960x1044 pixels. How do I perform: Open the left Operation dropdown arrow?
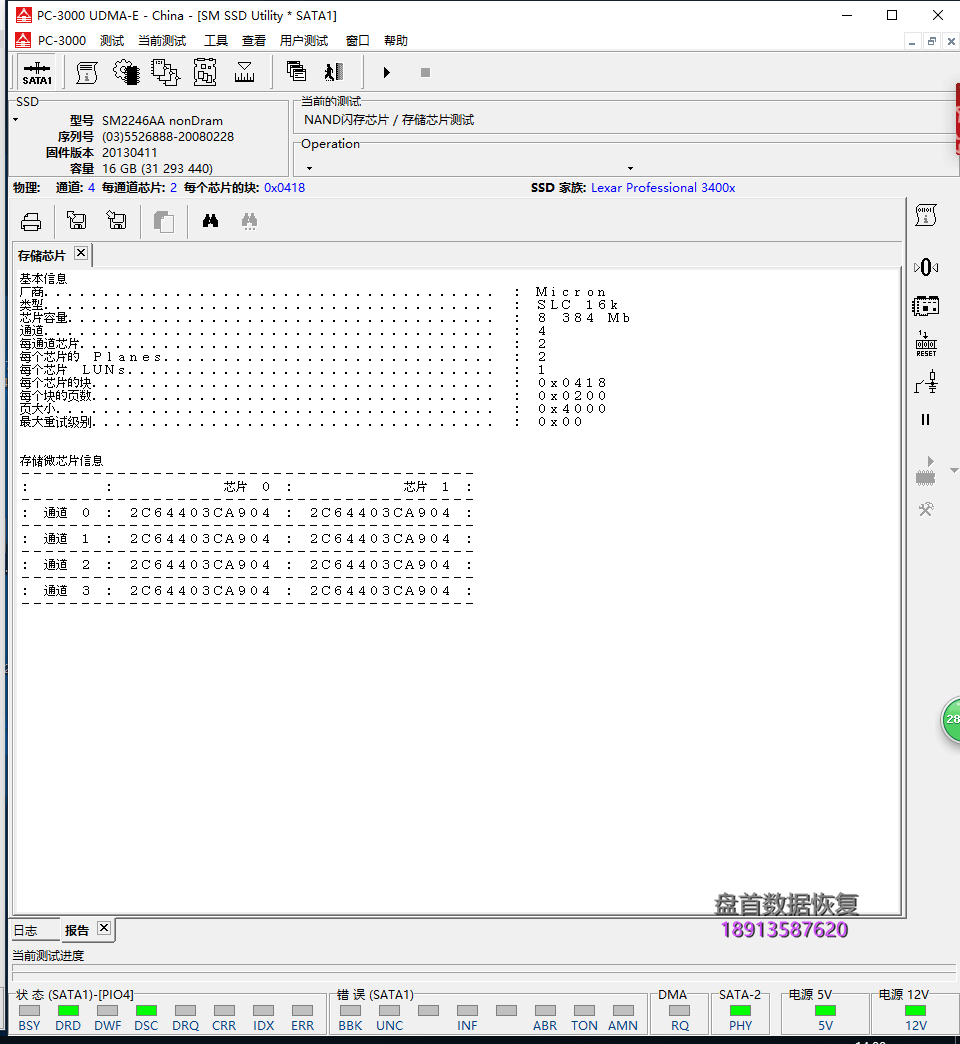(309, 168)
